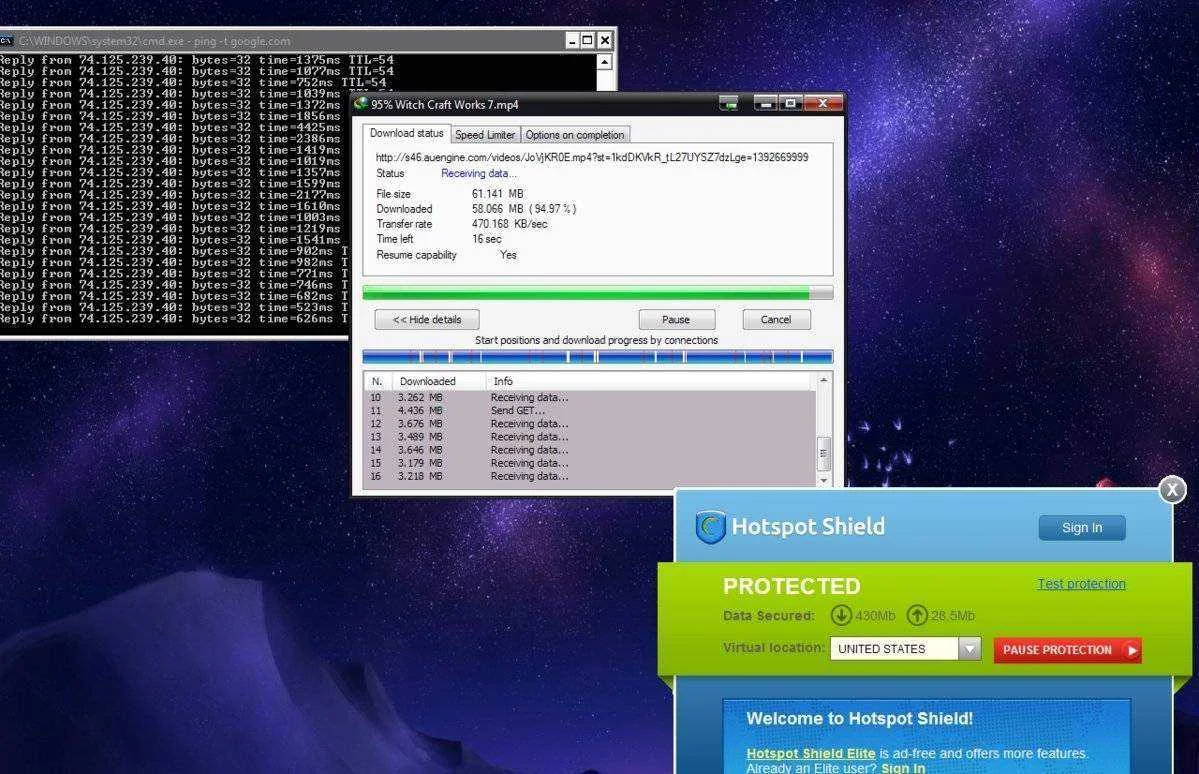Screen dimensions: 1199x774
Task: Pause the Witch Craft Works download
Action: [x=677, y=320]
